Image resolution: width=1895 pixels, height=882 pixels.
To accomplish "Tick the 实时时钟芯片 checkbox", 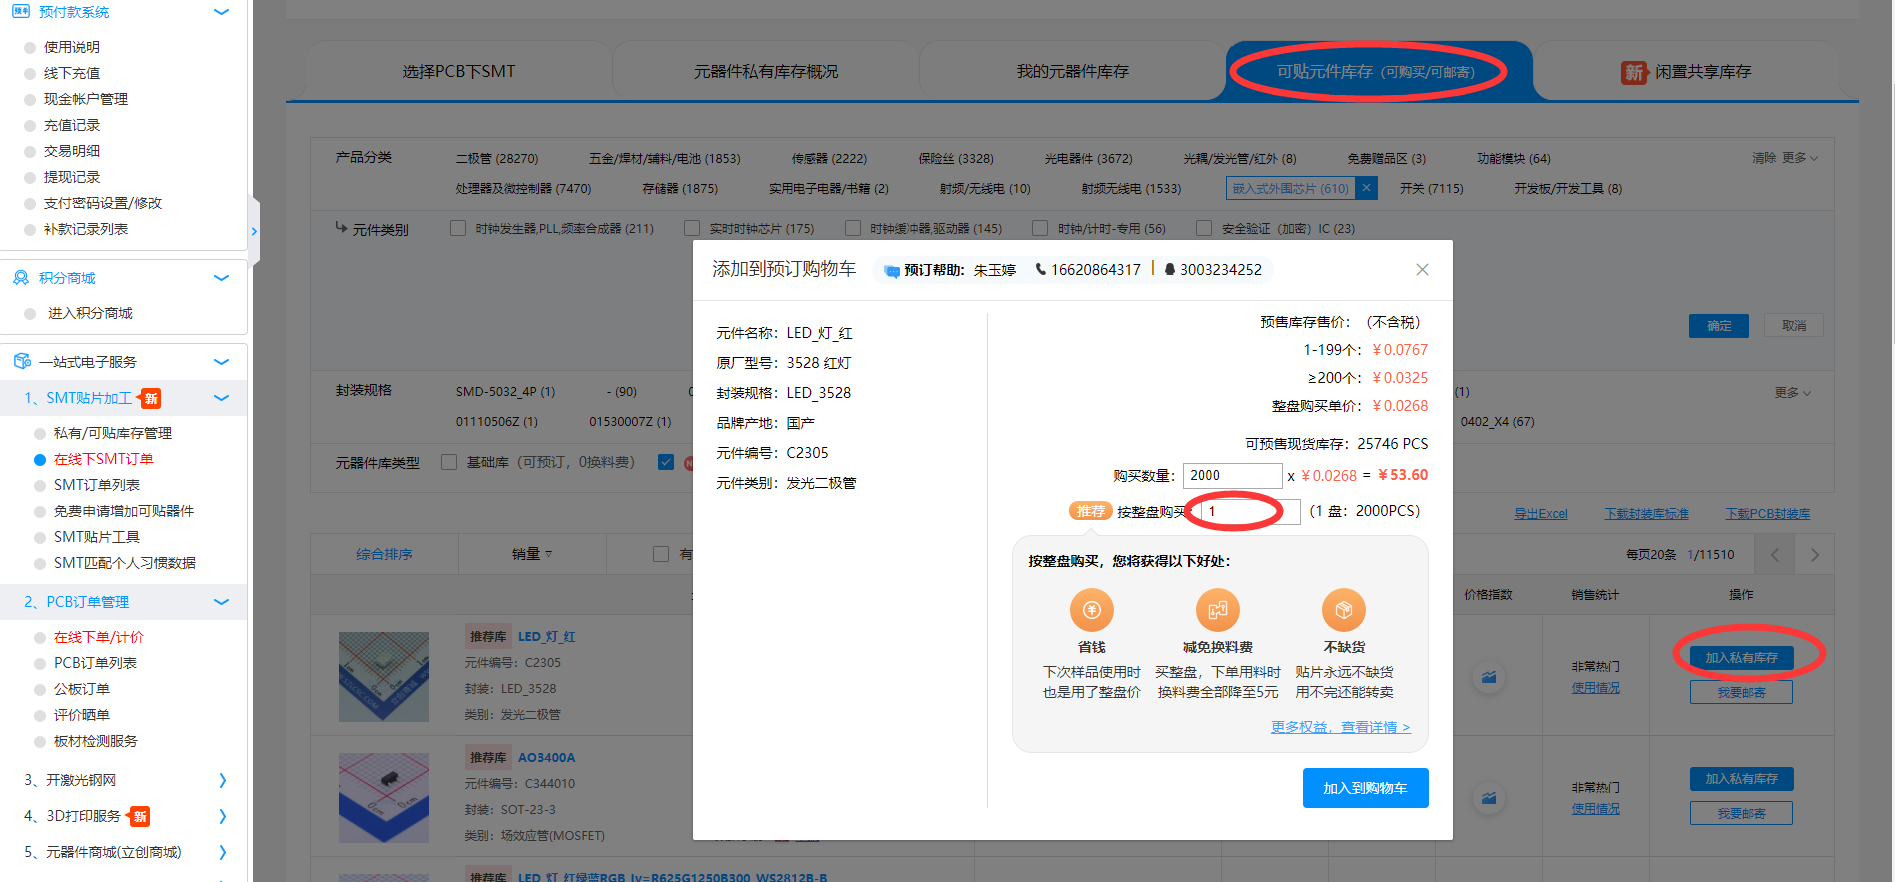I will 692,229.
